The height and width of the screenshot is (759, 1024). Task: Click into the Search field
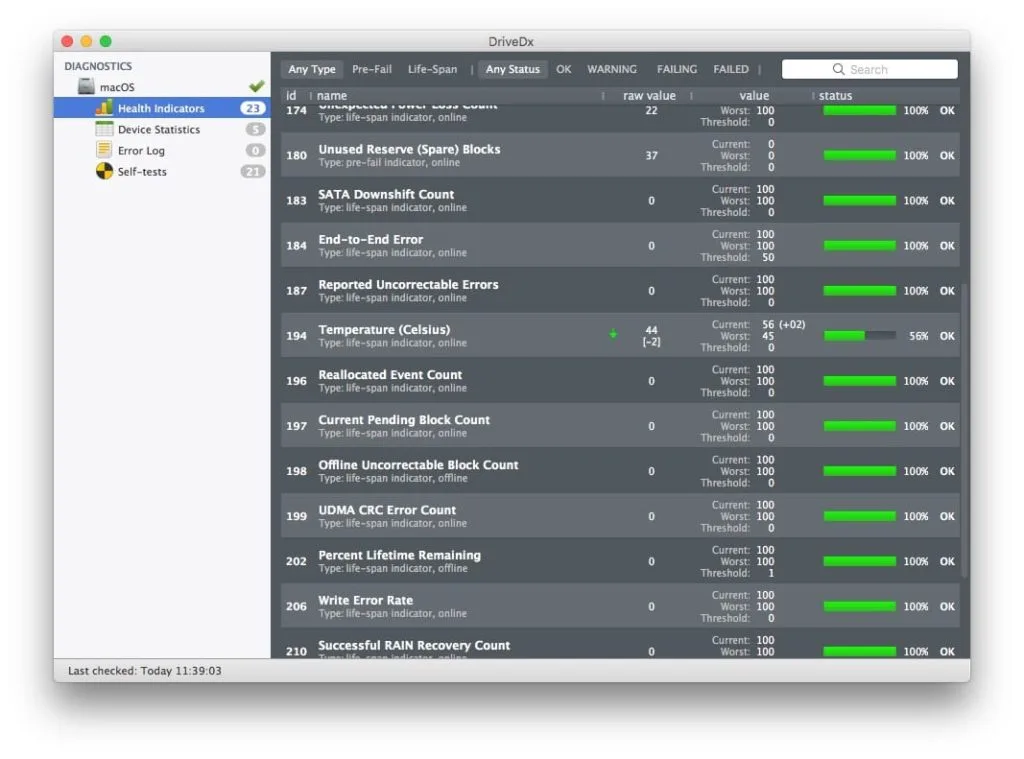click(x=869, y=69)
